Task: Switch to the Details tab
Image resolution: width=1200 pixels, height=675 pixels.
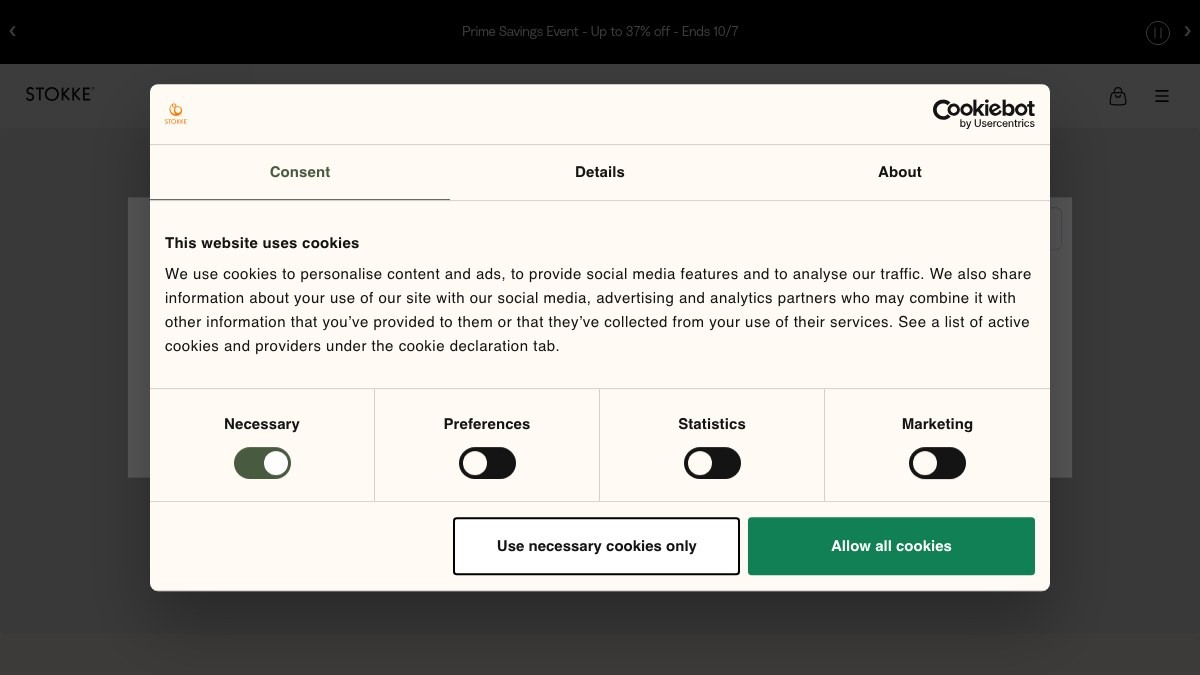Action: click(x=600, y=172)
